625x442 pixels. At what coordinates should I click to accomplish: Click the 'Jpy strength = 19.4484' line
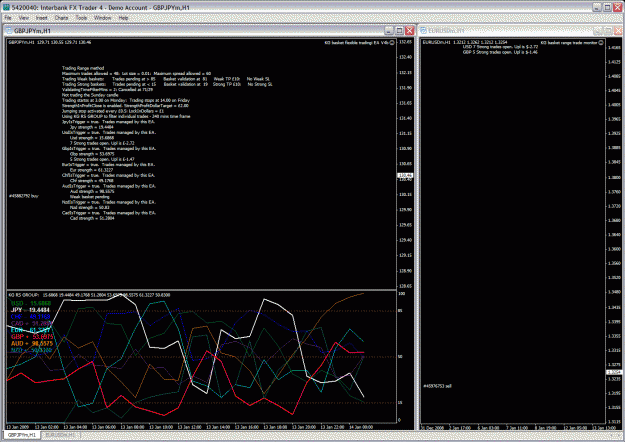click(x=92, y=127)
